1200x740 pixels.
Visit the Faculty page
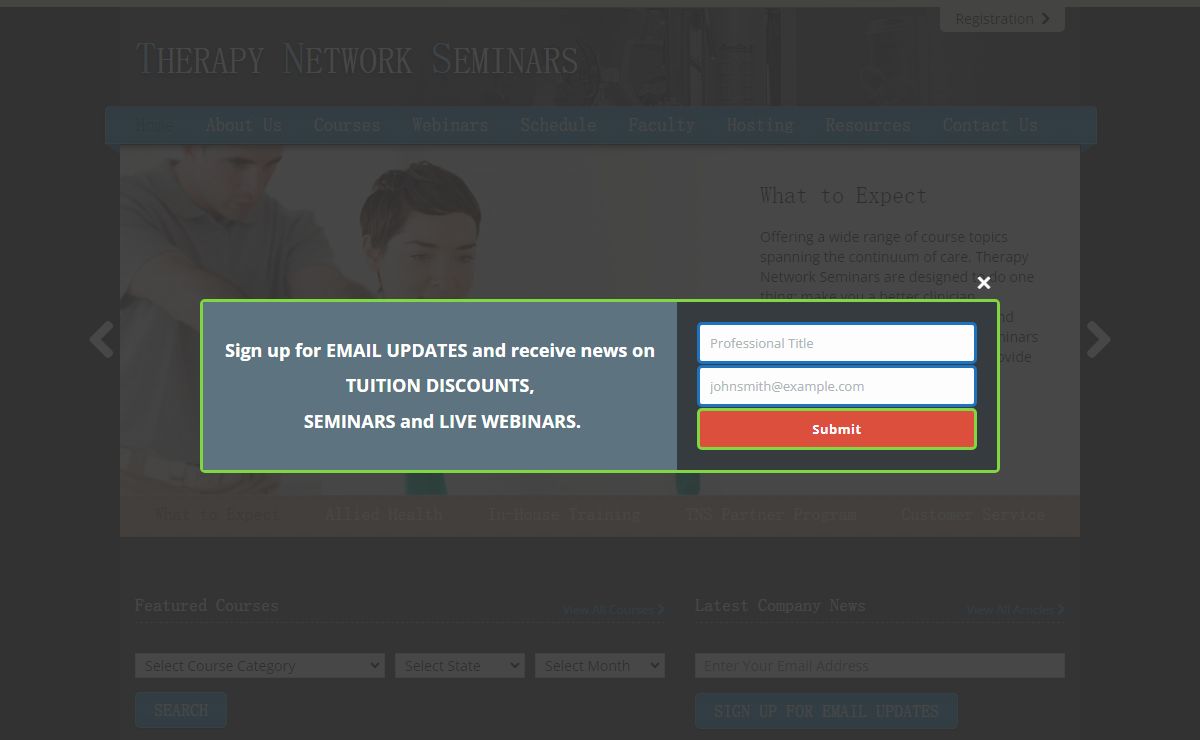pos(661,125)
